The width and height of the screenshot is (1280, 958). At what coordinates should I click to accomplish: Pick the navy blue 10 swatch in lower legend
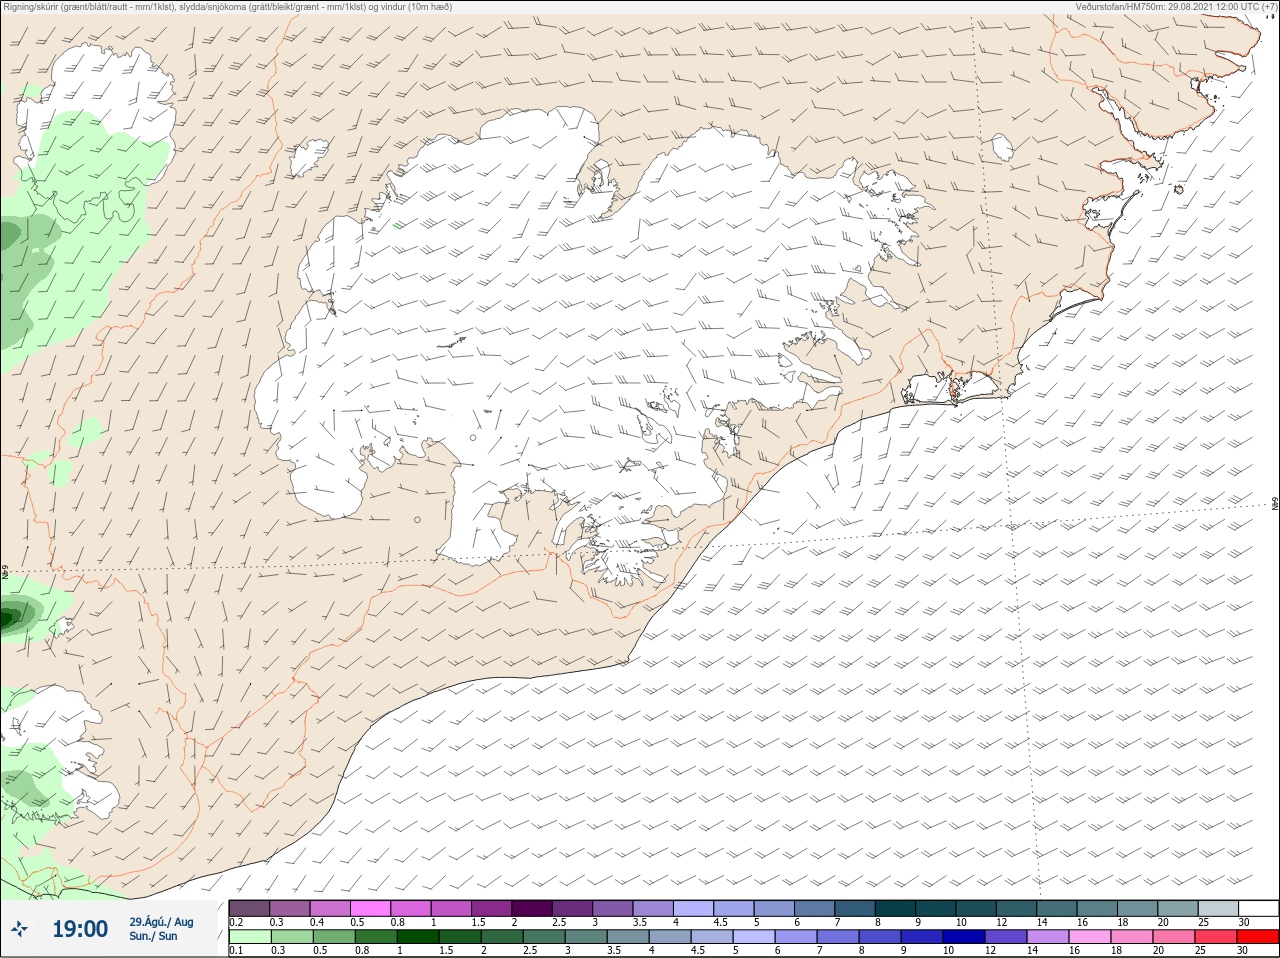tap(963, 937)
